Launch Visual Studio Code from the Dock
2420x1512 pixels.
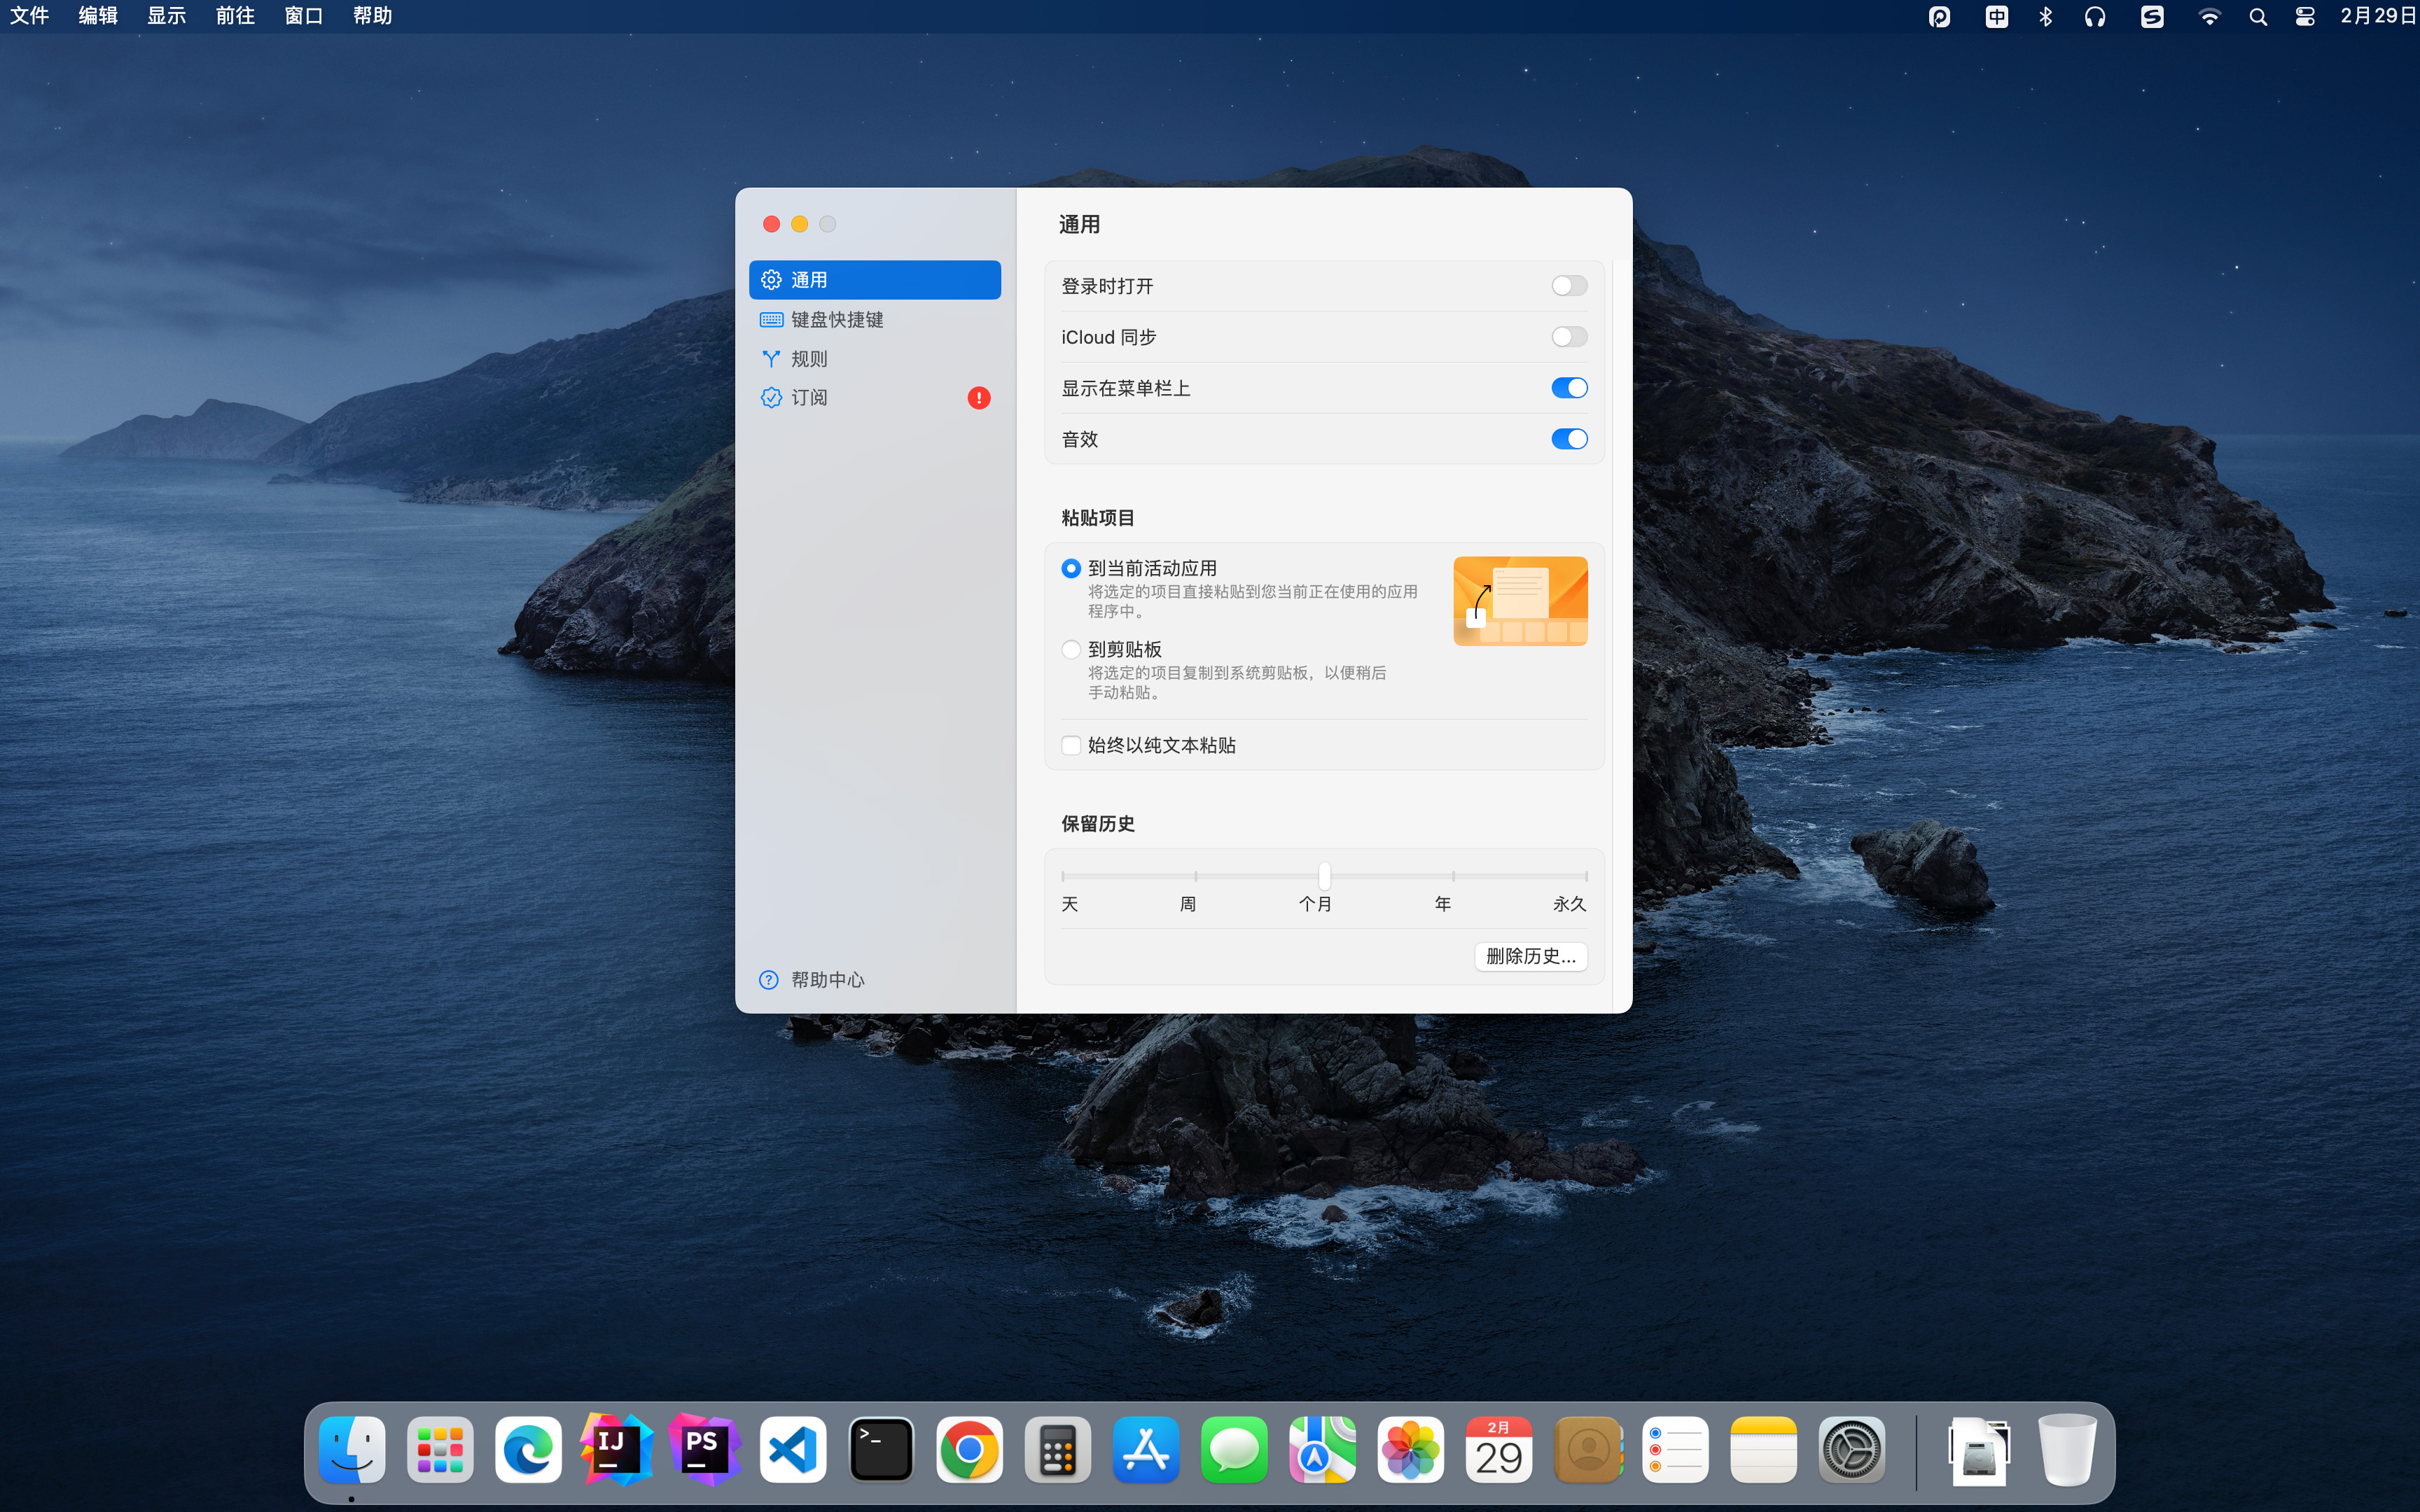(793, 1449)
